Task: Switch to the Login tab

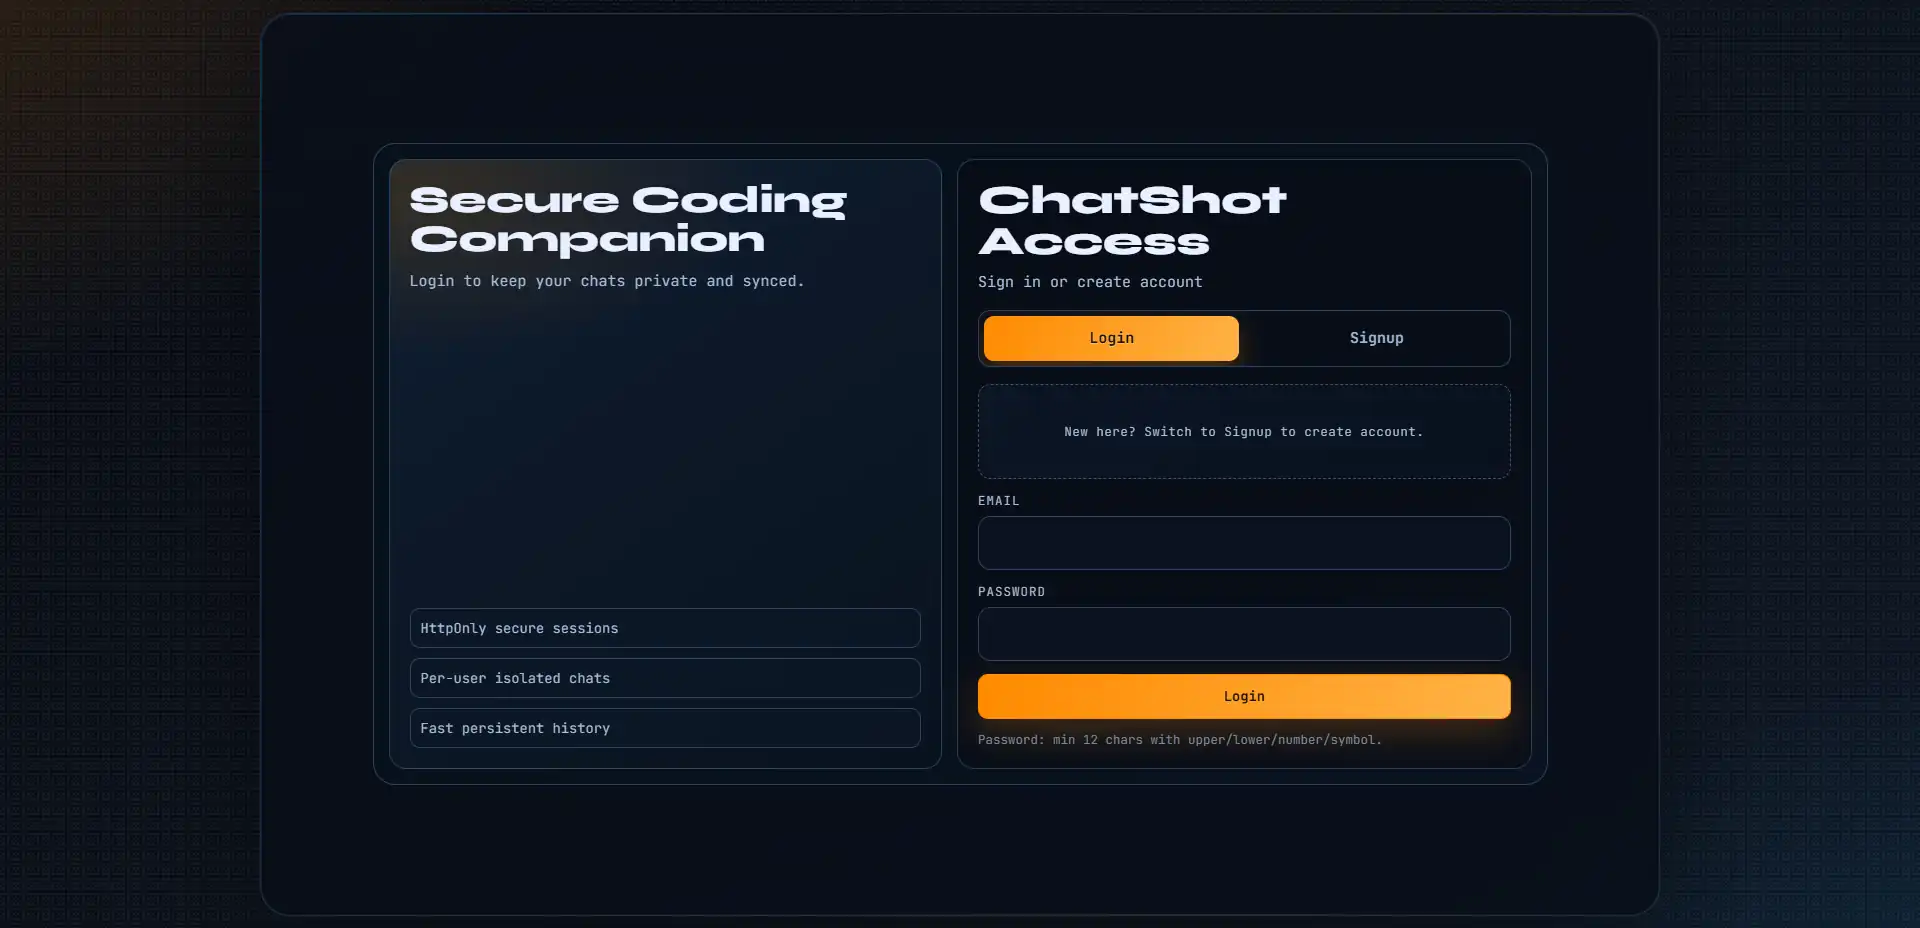Action: pos(1111,338)
